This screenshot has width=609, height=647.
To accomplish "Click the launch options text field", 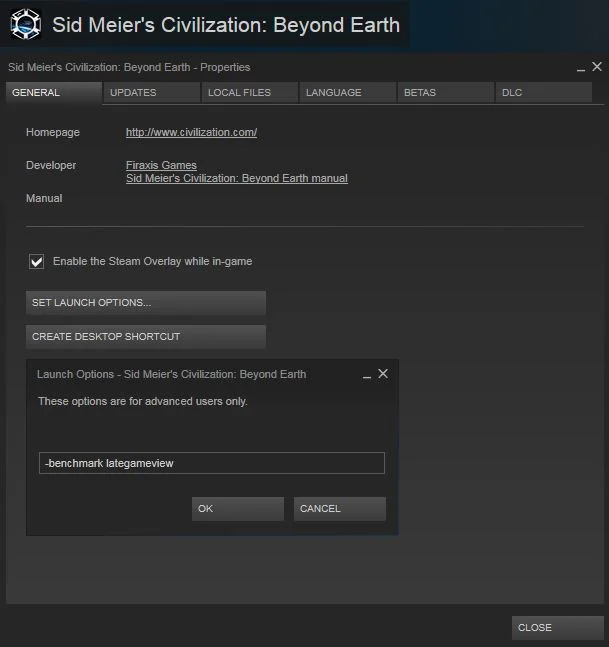I will 212,463.
